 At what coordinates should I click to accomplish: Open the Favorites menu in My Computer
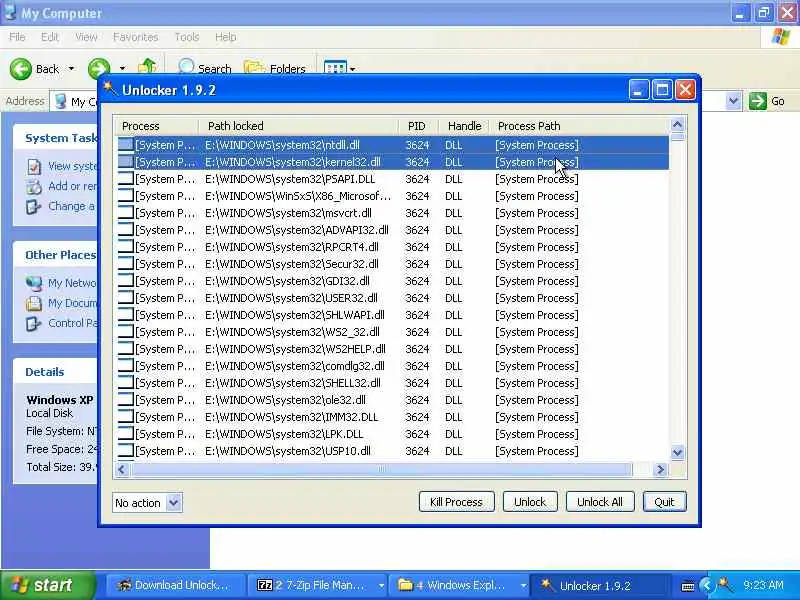[135, 37]
